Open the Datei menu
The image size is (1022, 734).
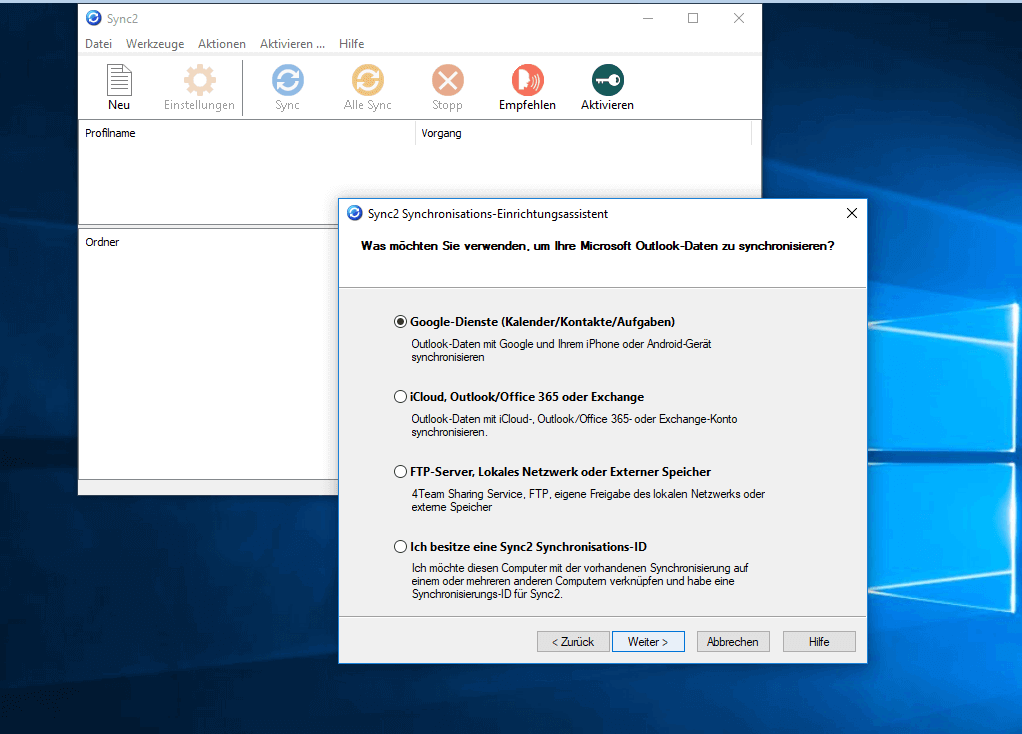coord(98,44)
